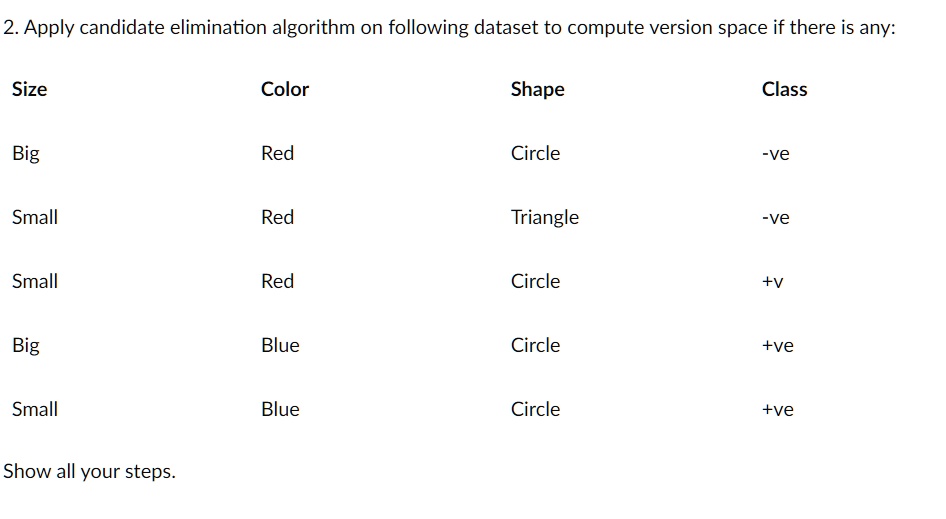This screenshot has height=519, width=946.
Task: Select the last 'Blue' color cell
Action: coord(280,409)
